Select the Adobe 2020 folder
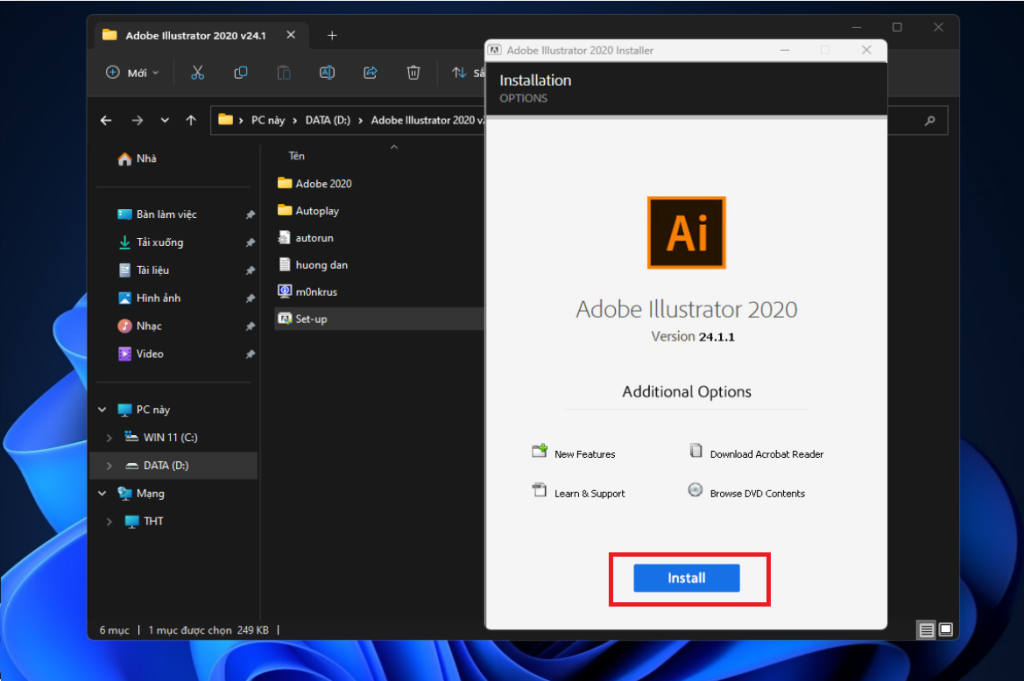The image size is (1024, 681). point(314,183)
